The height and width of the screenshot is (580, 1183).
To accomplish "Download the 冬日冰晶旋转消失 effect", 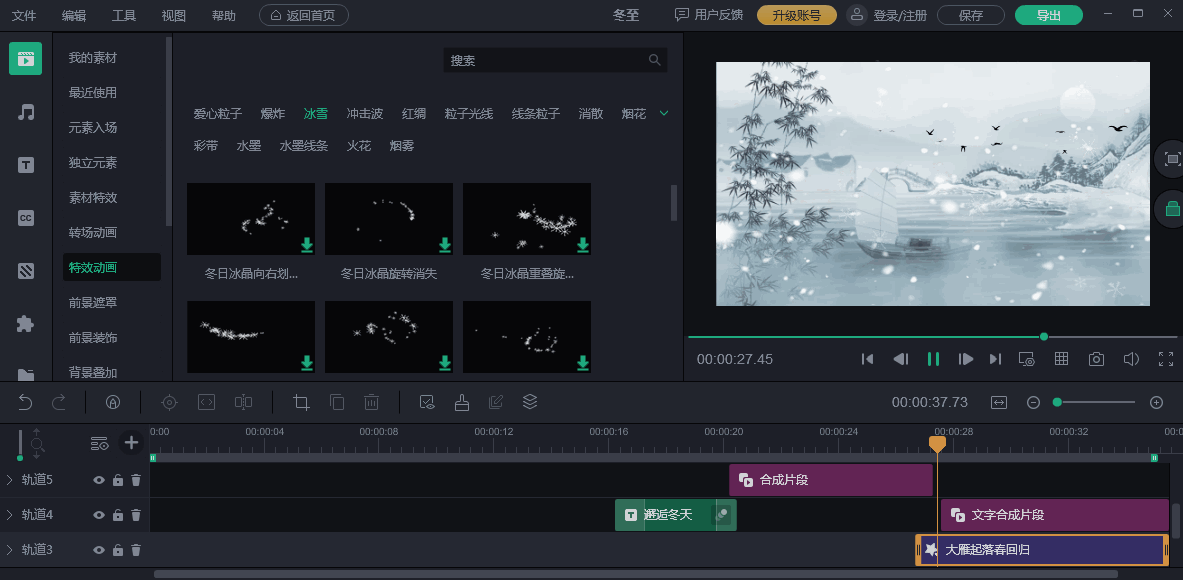I will coord(445,245).
